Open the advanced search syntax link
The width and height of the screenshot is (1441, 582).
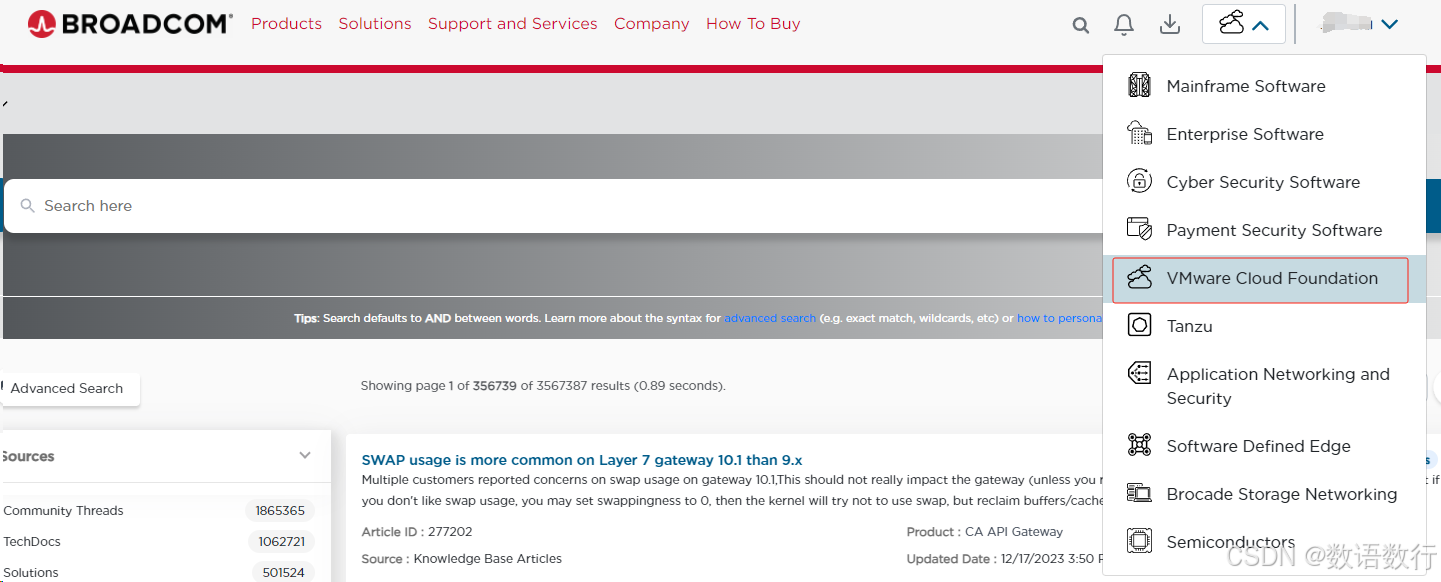pyautogui.click(x=770, y=318)
